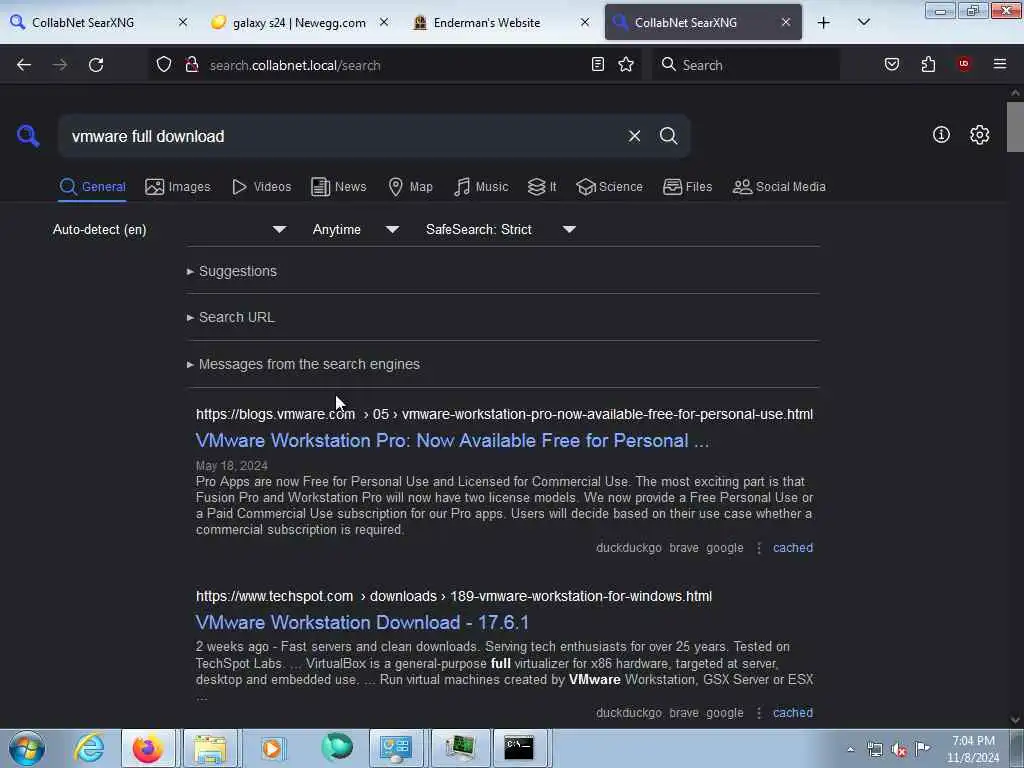This screenshot has height=768, width=1024.
Task: Select the Music search category
Action: coord(481,187)
